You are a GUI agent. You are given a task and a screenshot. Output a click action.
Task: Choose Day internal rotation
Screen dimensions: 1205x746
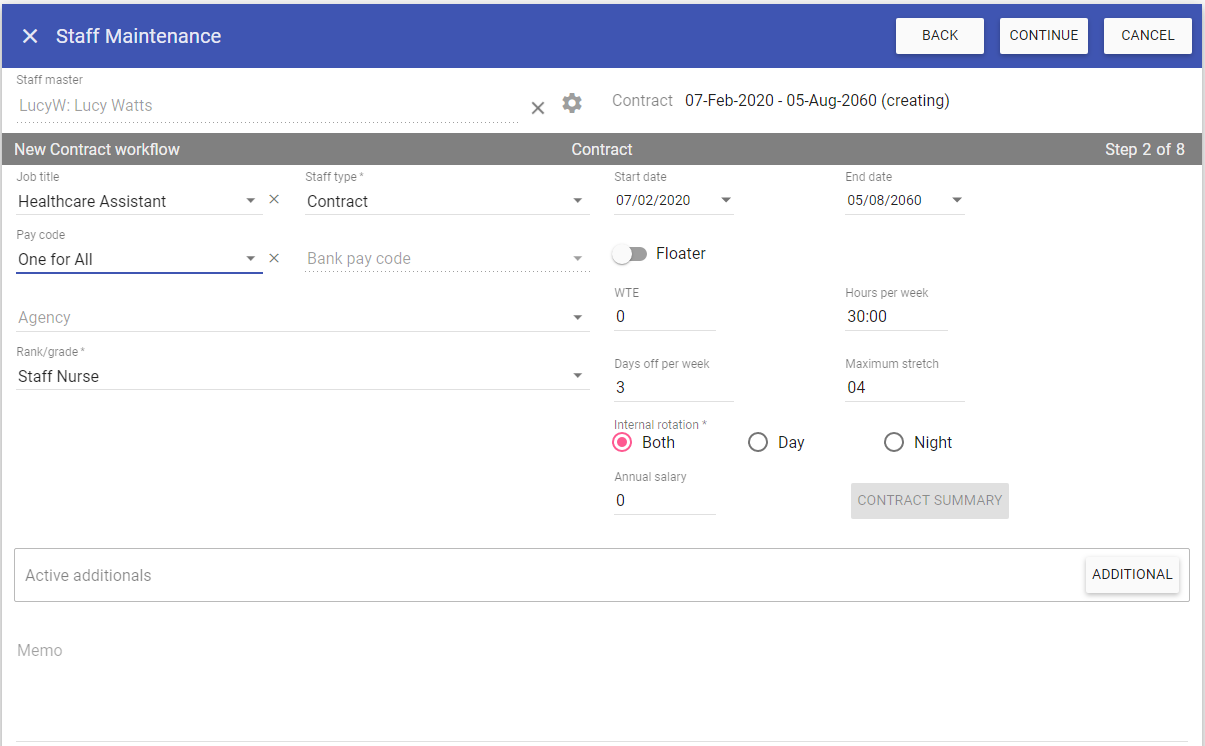758,442
